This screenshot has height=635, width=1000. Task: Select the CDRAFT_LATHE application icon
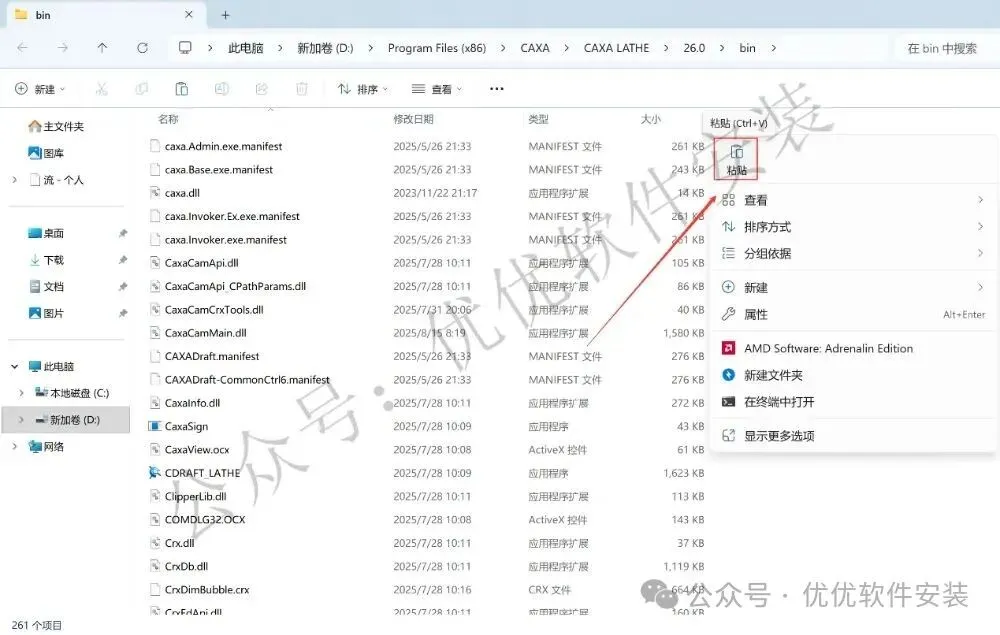[154, 473]
